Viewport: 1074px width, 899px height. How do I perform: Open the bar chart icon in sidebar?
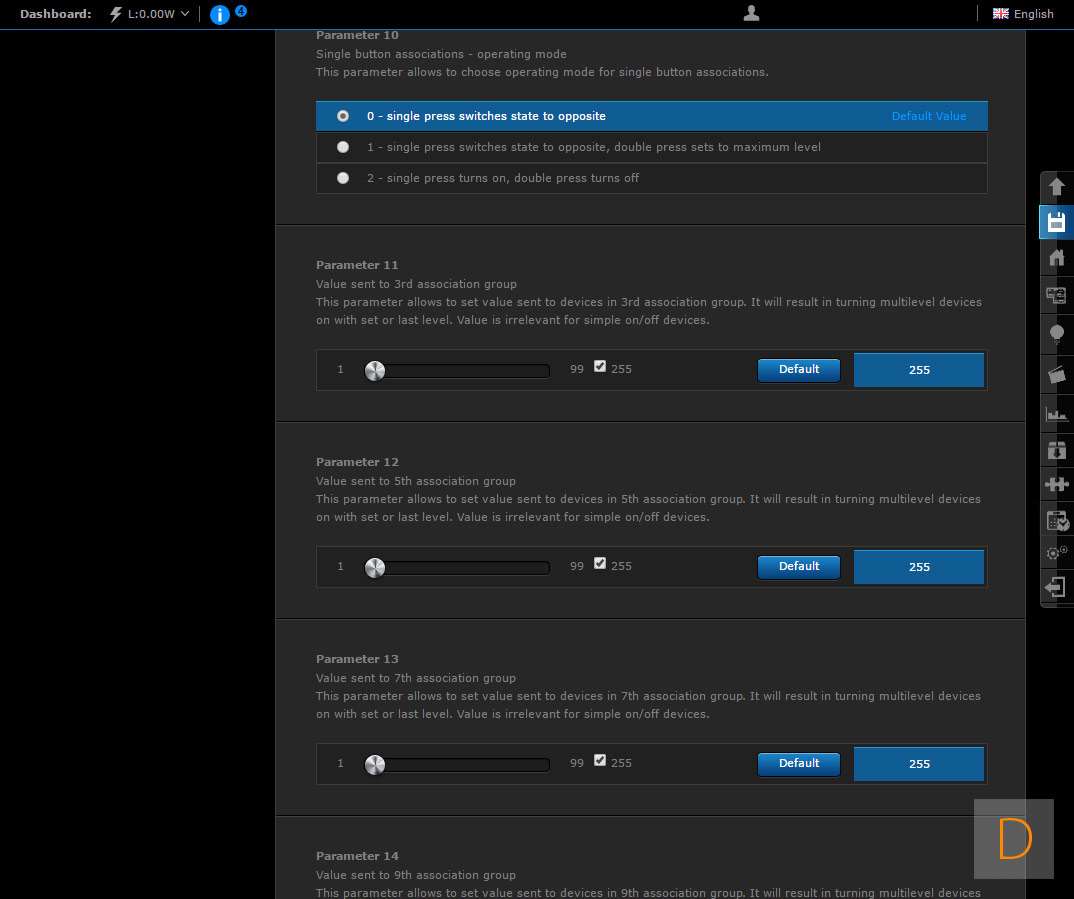click(x=1056, y=413)
